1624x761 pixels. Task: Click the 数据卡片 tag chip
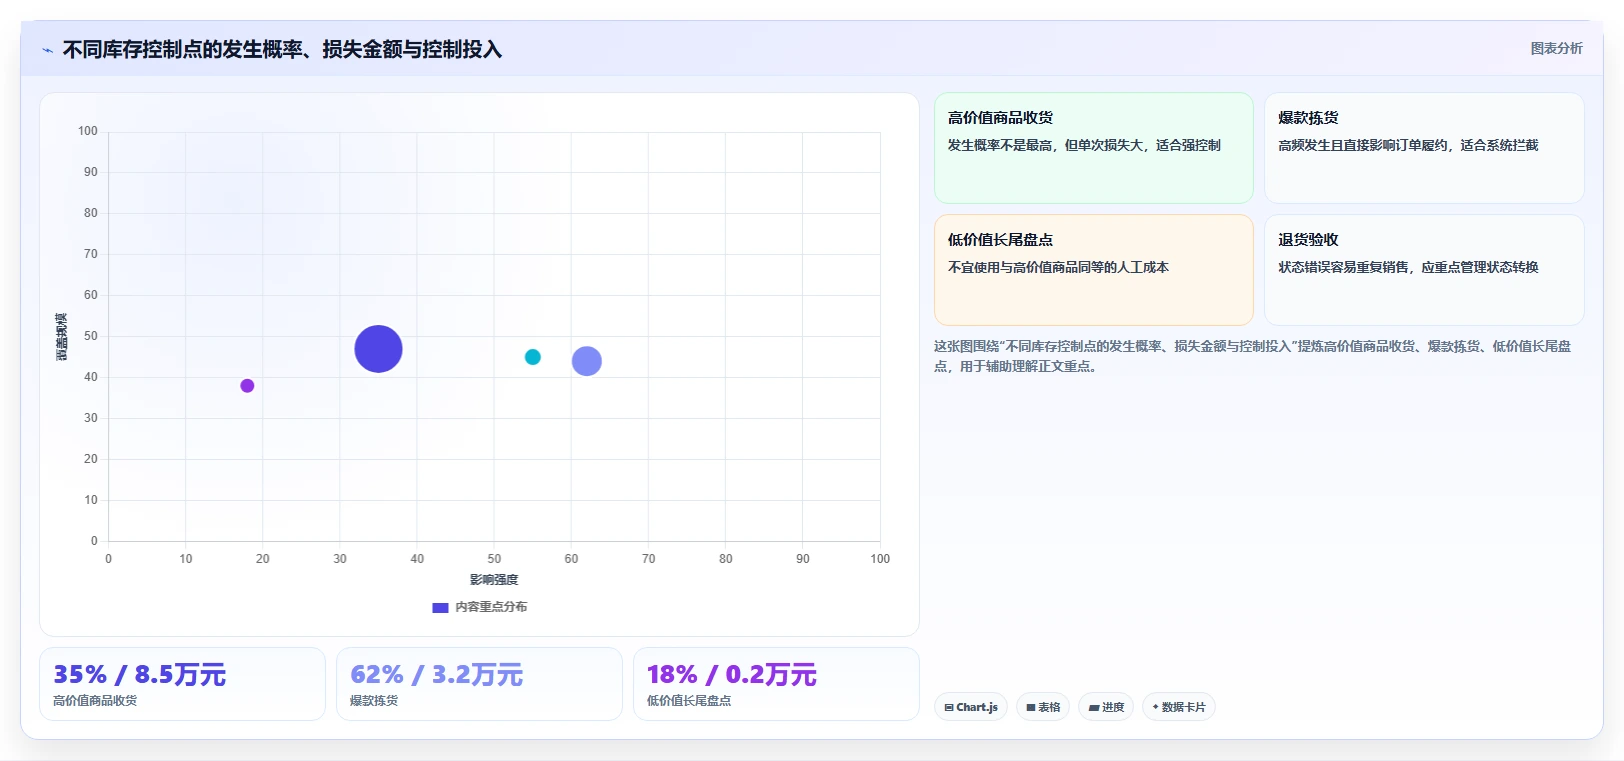(x=1179, y=707)
